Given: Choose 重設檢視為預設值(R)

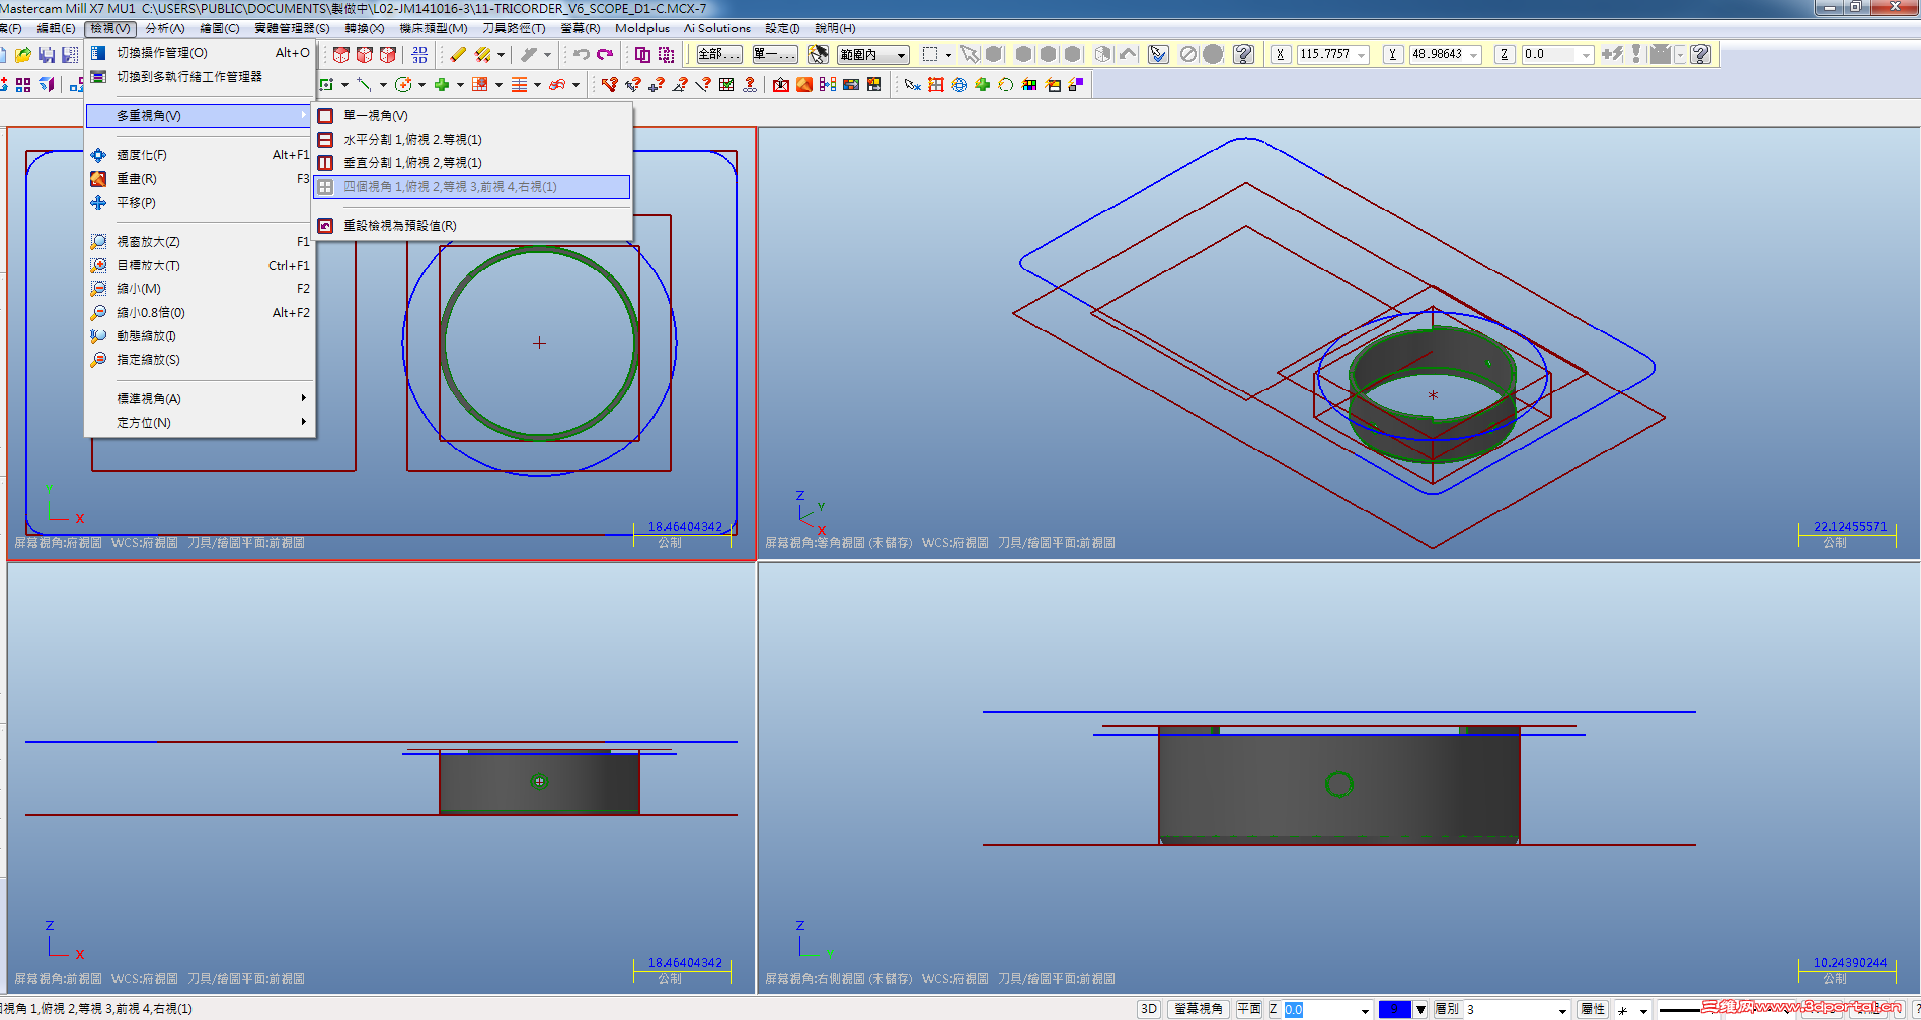Looking at the screenshot, I should pyautogui.click(x=472, y=226).
